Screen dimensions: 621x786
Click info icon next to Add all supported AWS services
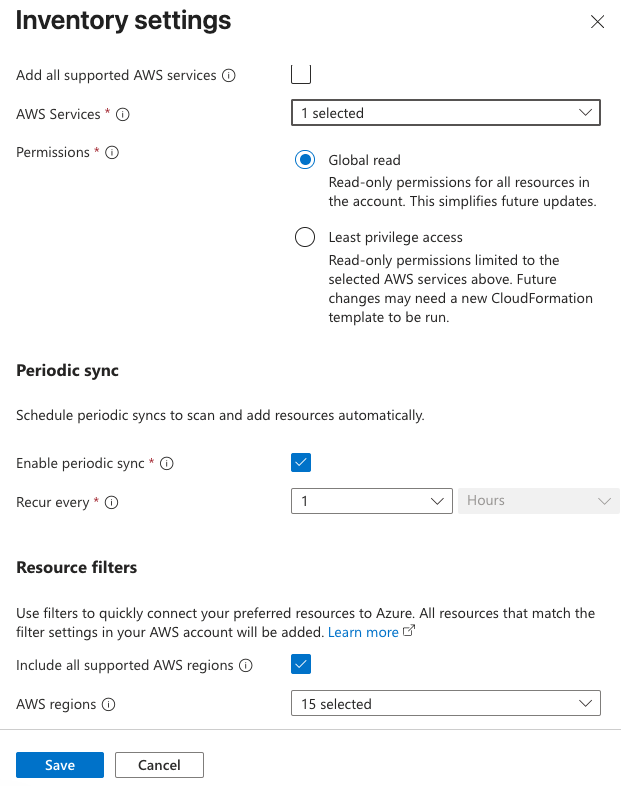(x=229, y=75)
